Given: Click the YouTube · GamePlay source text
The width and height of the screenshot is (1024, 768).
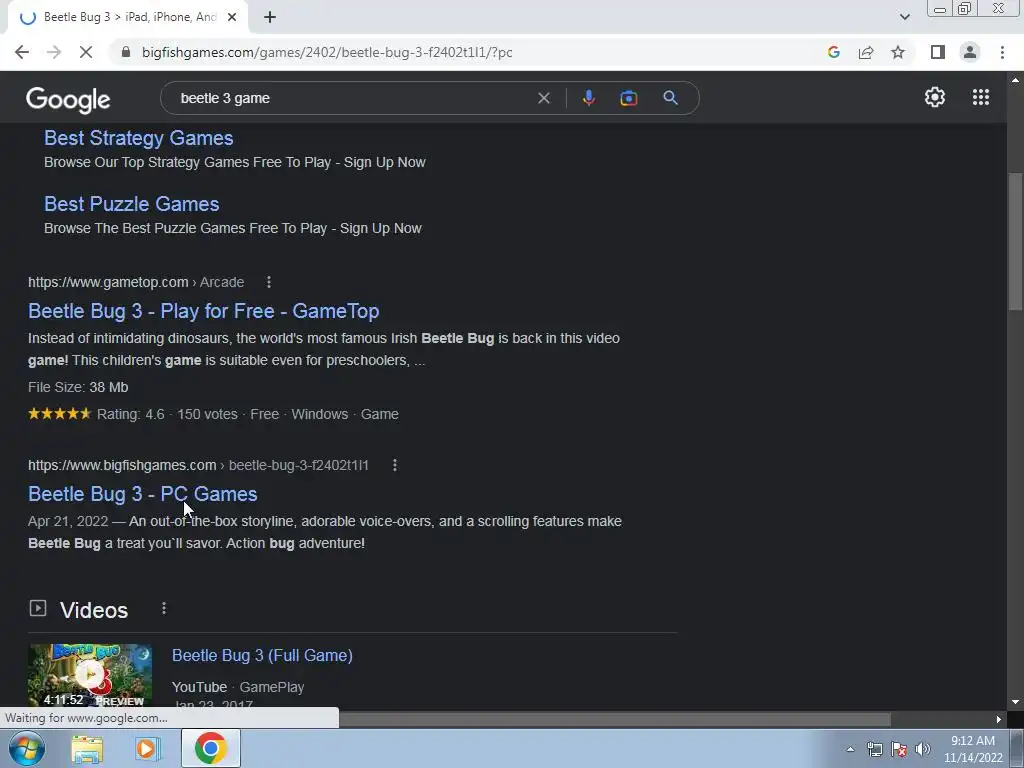Looking at the screenshot, I should (238, 687).
